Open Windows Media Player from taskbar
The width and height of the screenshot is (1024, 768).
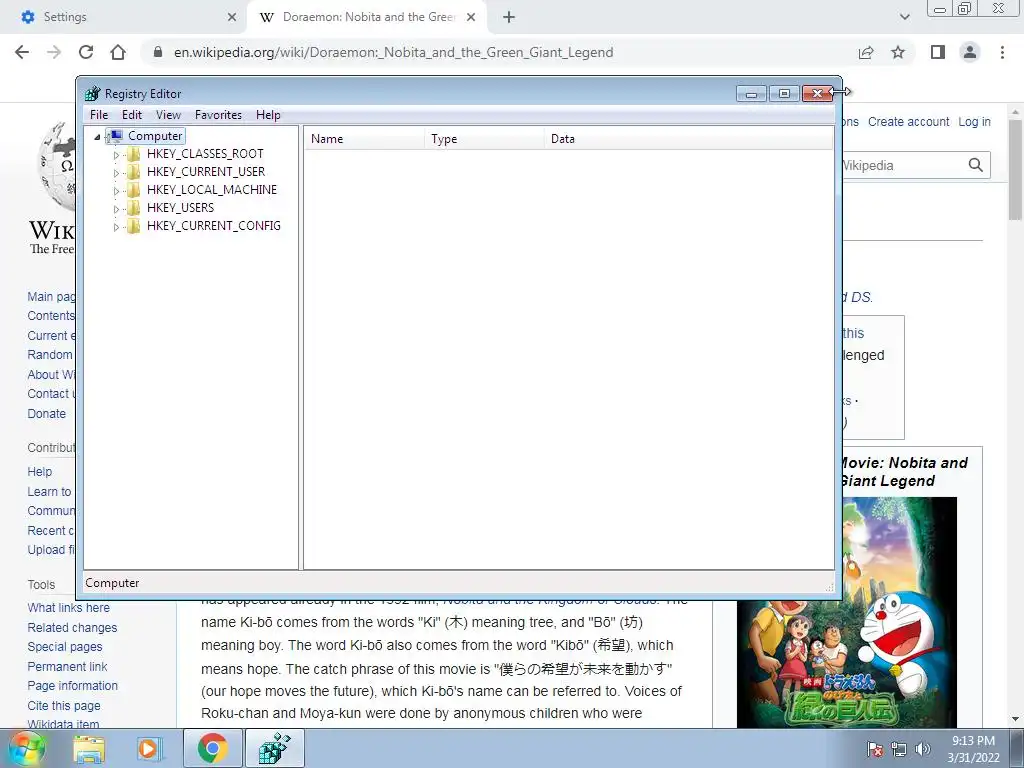[x=148, y=749]
